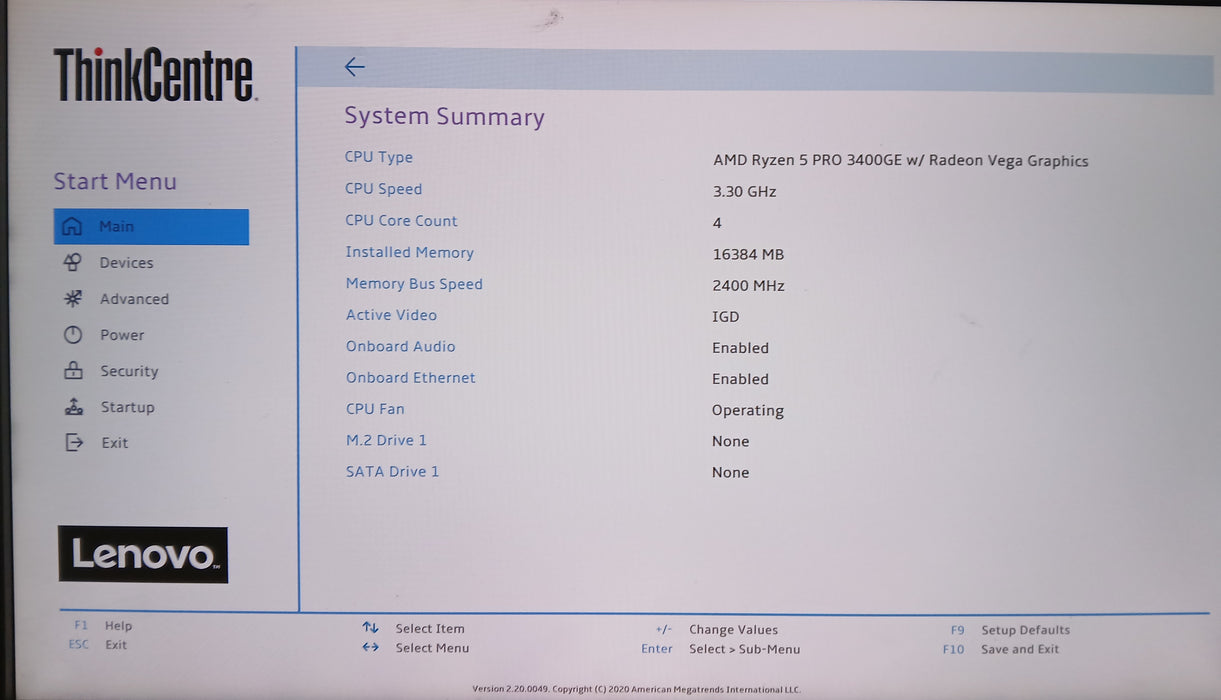Click the Power icon
This screenshot has height=700, width=1221.
[73, 335]
